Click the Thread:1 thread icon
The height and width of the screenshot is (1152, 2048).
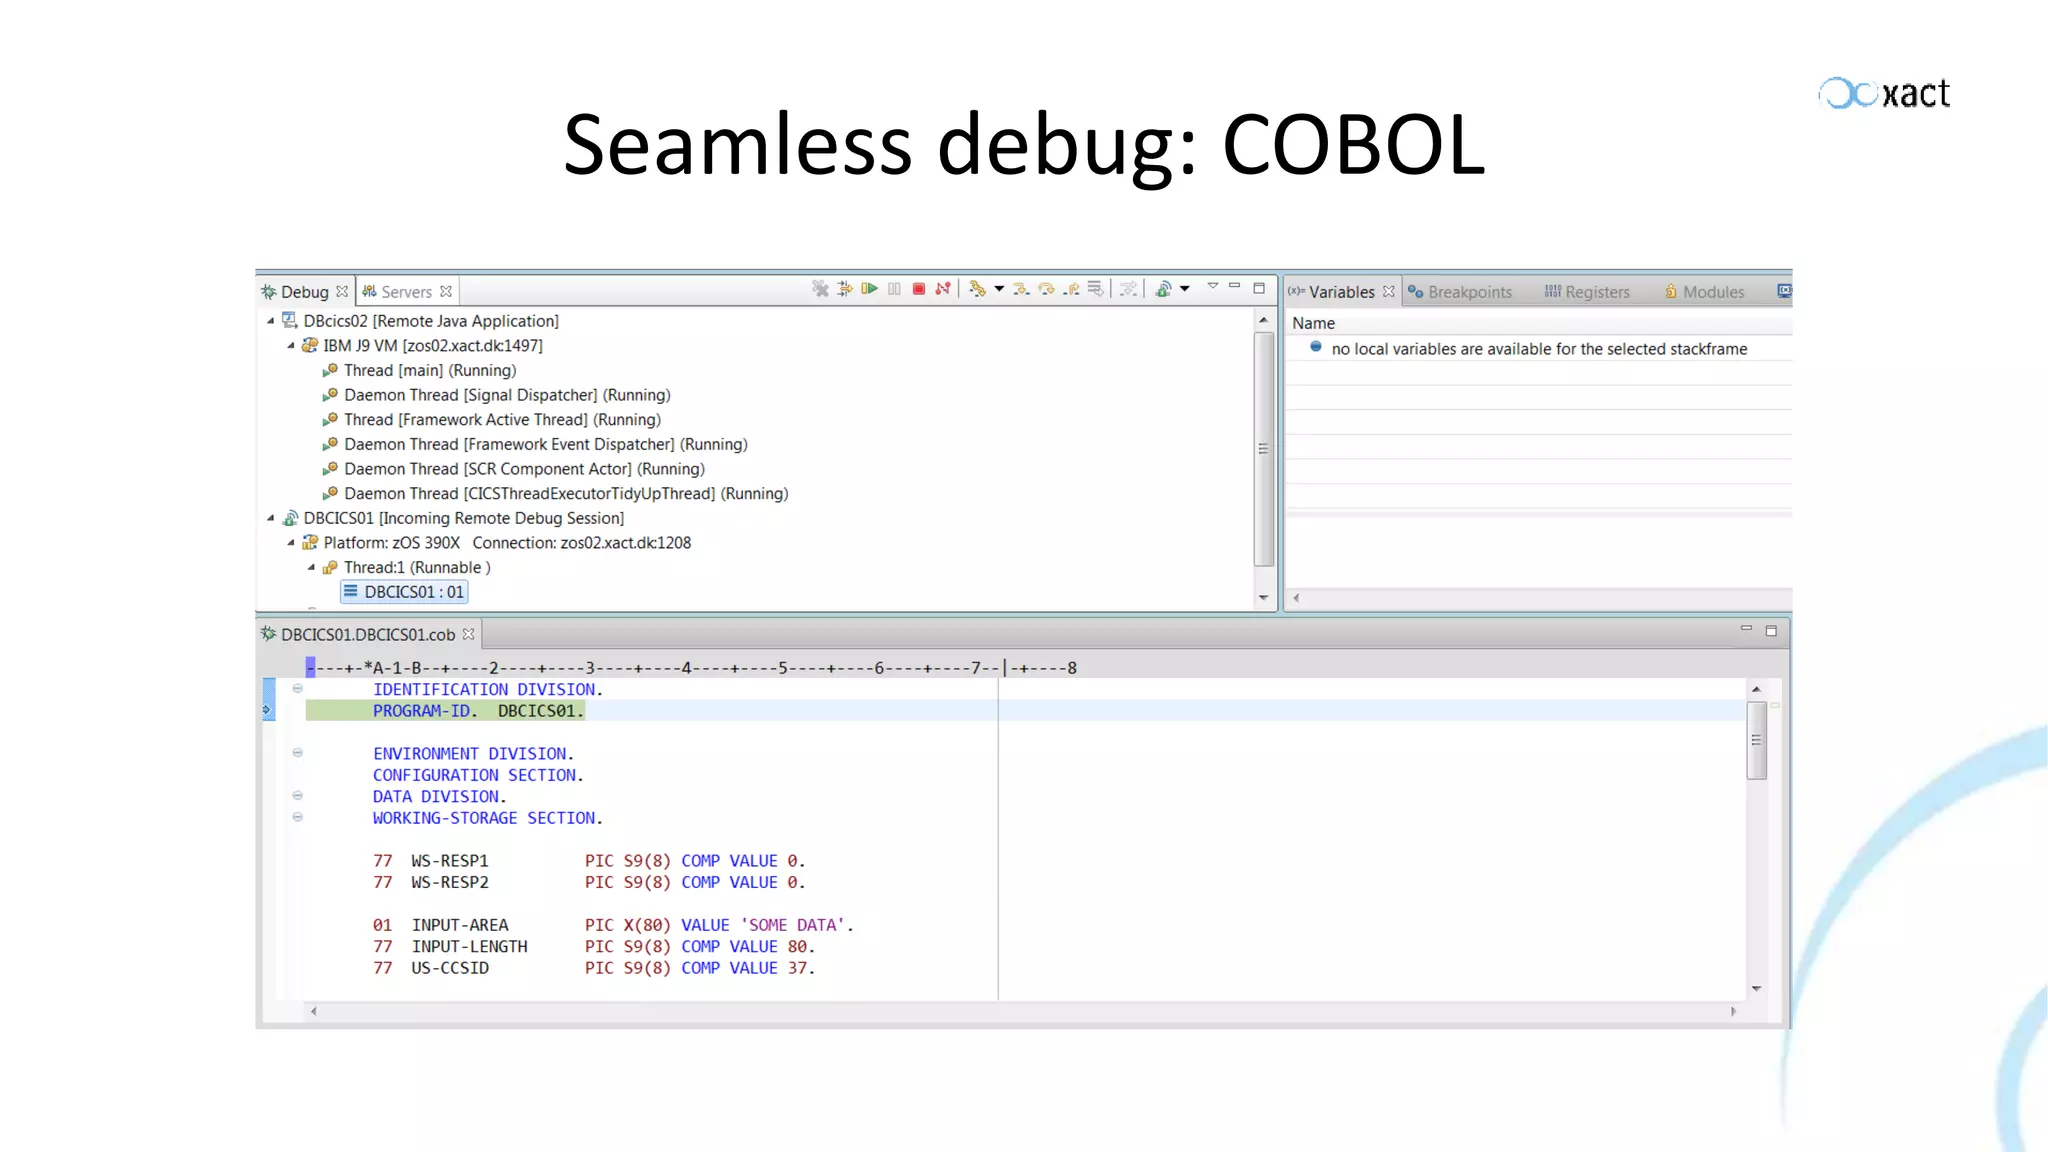coord(330,567)
